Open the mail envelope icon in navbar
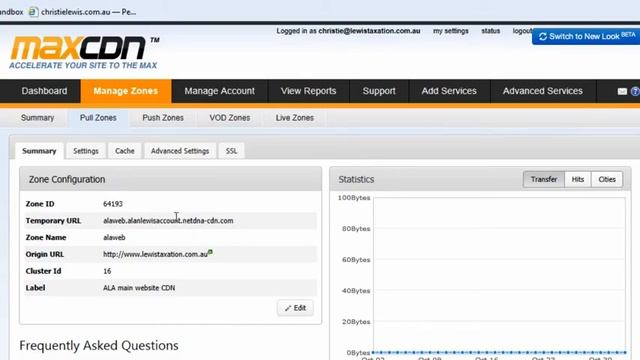 pos(622,91)
